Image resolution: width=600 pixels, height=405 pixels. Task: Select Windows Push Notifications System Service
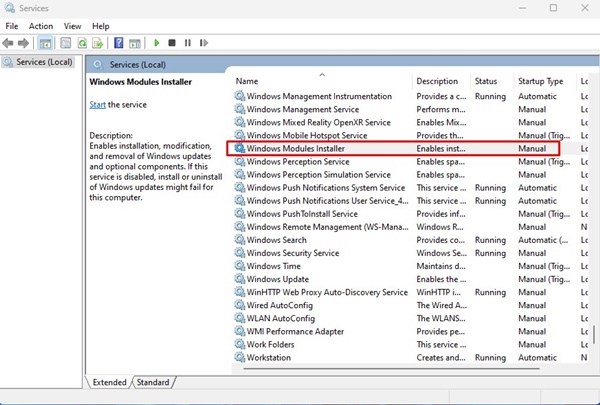[x=409, y=188]
